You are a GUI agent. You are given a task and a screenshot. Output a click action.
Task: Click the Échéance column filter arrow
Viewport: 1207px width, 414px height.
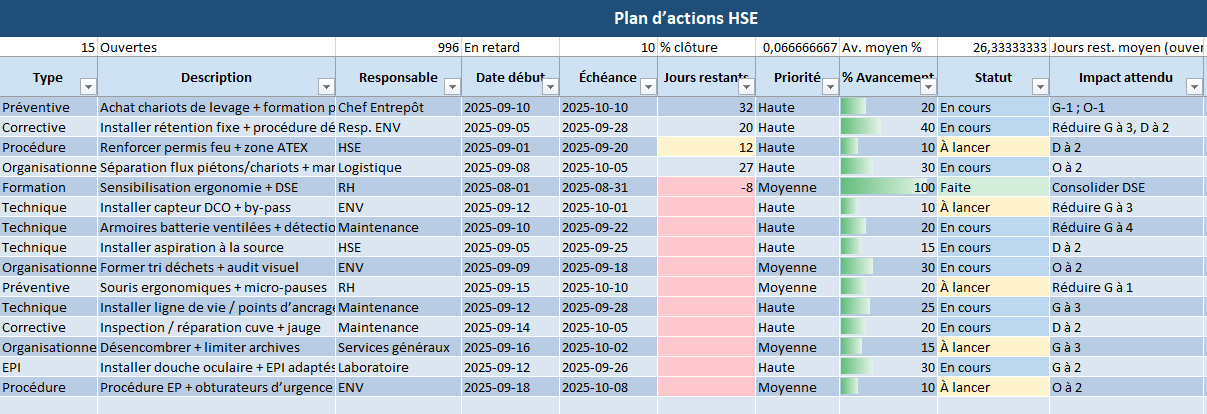point(647,86)
